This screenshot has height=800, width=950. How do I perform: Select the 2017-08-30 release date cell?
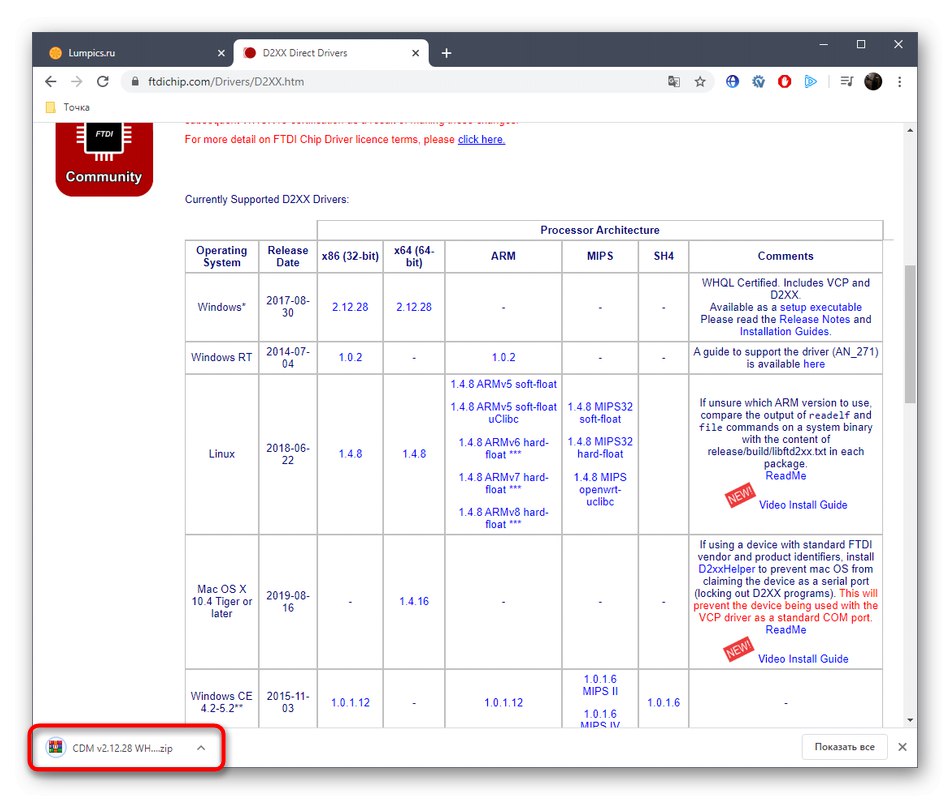(288, 307)
